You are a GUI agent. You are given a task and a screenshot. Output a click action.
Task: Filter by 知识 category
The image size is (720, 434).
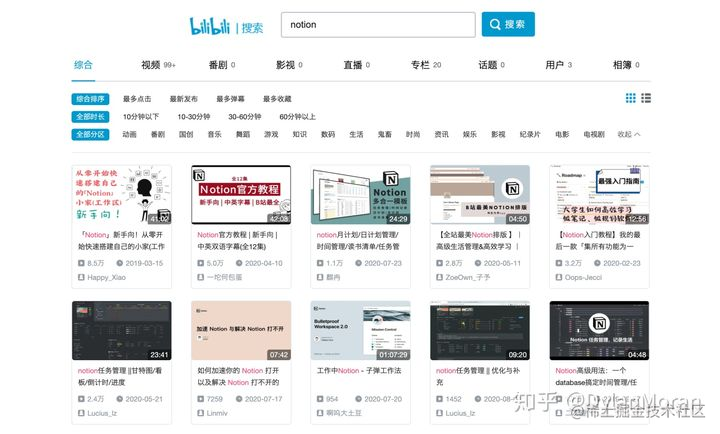click(299, 134)
